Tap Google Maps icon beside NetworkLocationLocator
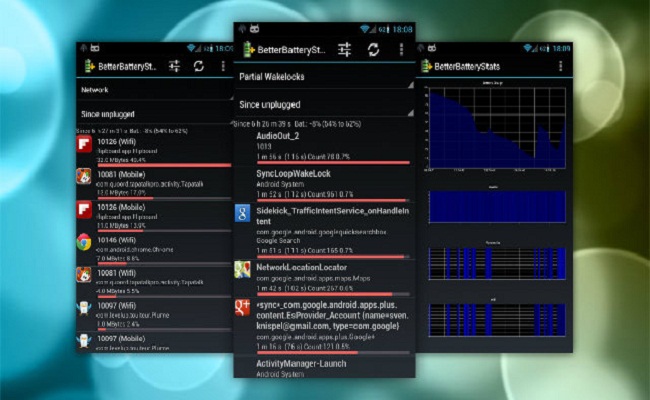This screenshot has height=400, width=650. click(x=243, y=269)
